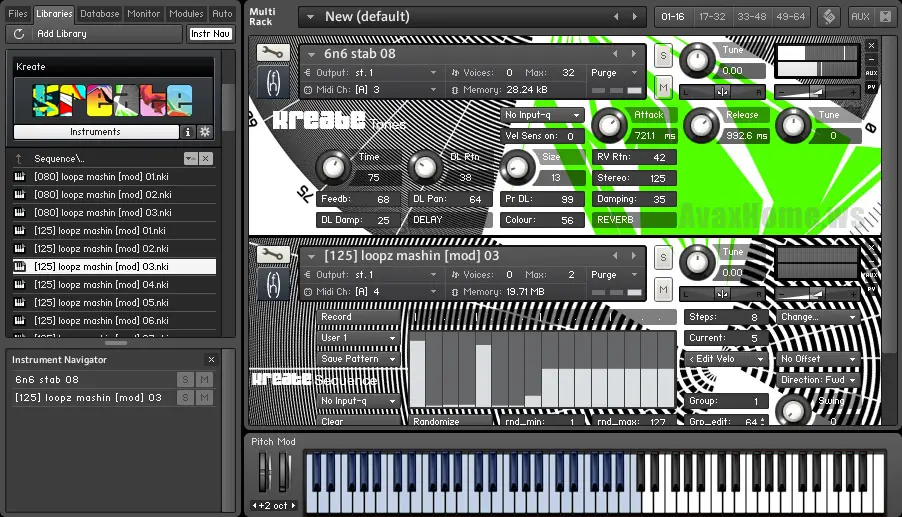The width and height of the screenshot is (902, 517).
Task: Switch to the Monitor tab
Action: pos(143,14)
